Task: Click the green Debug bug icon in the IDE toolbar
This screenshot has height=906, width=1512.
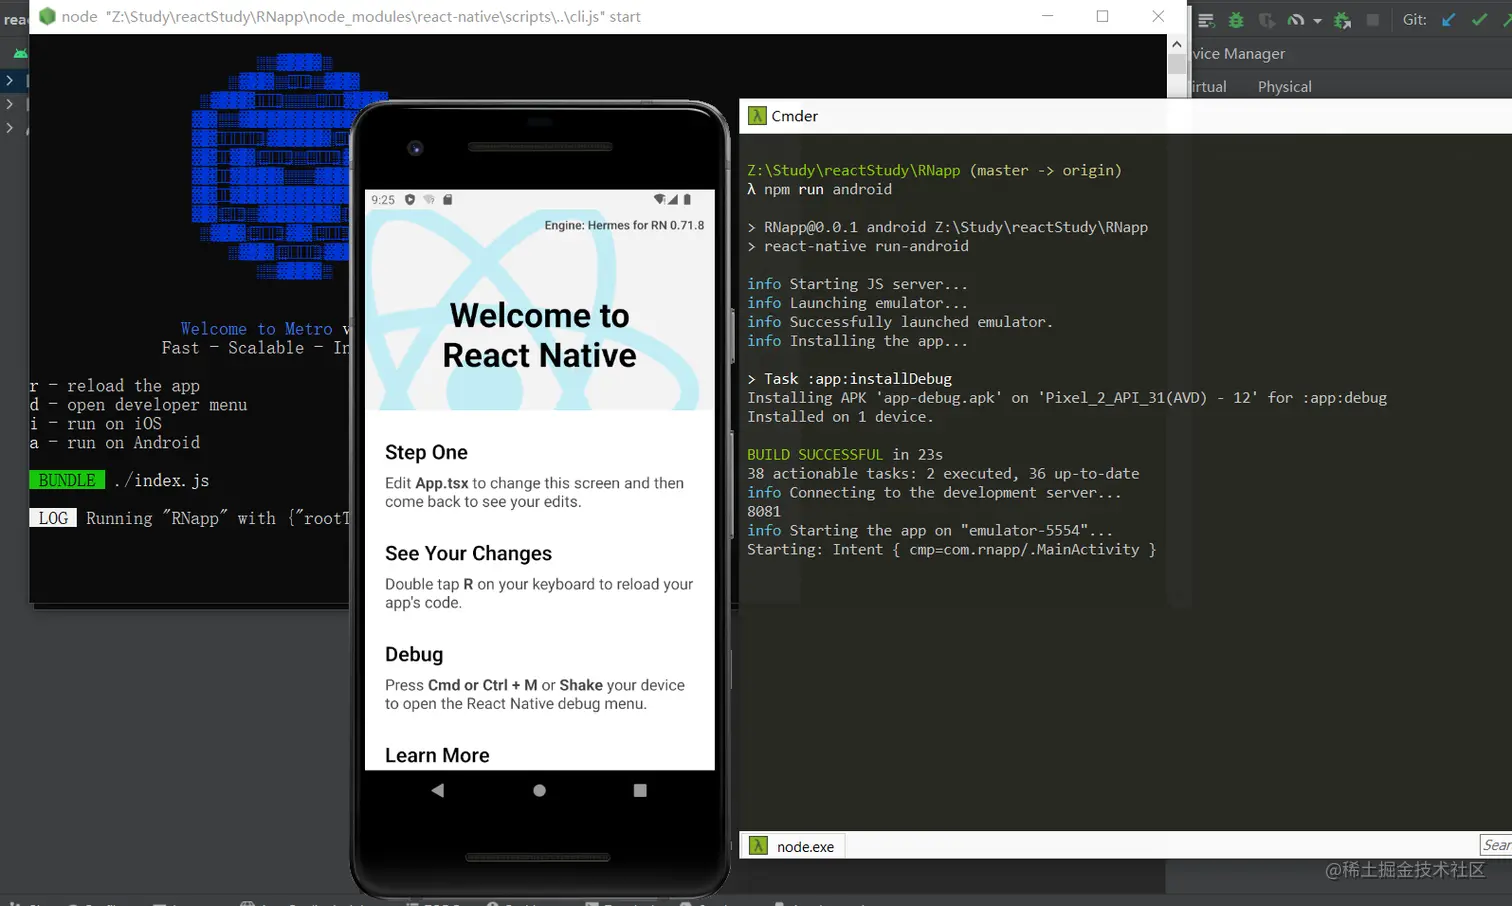Action: coord(1236,20)
